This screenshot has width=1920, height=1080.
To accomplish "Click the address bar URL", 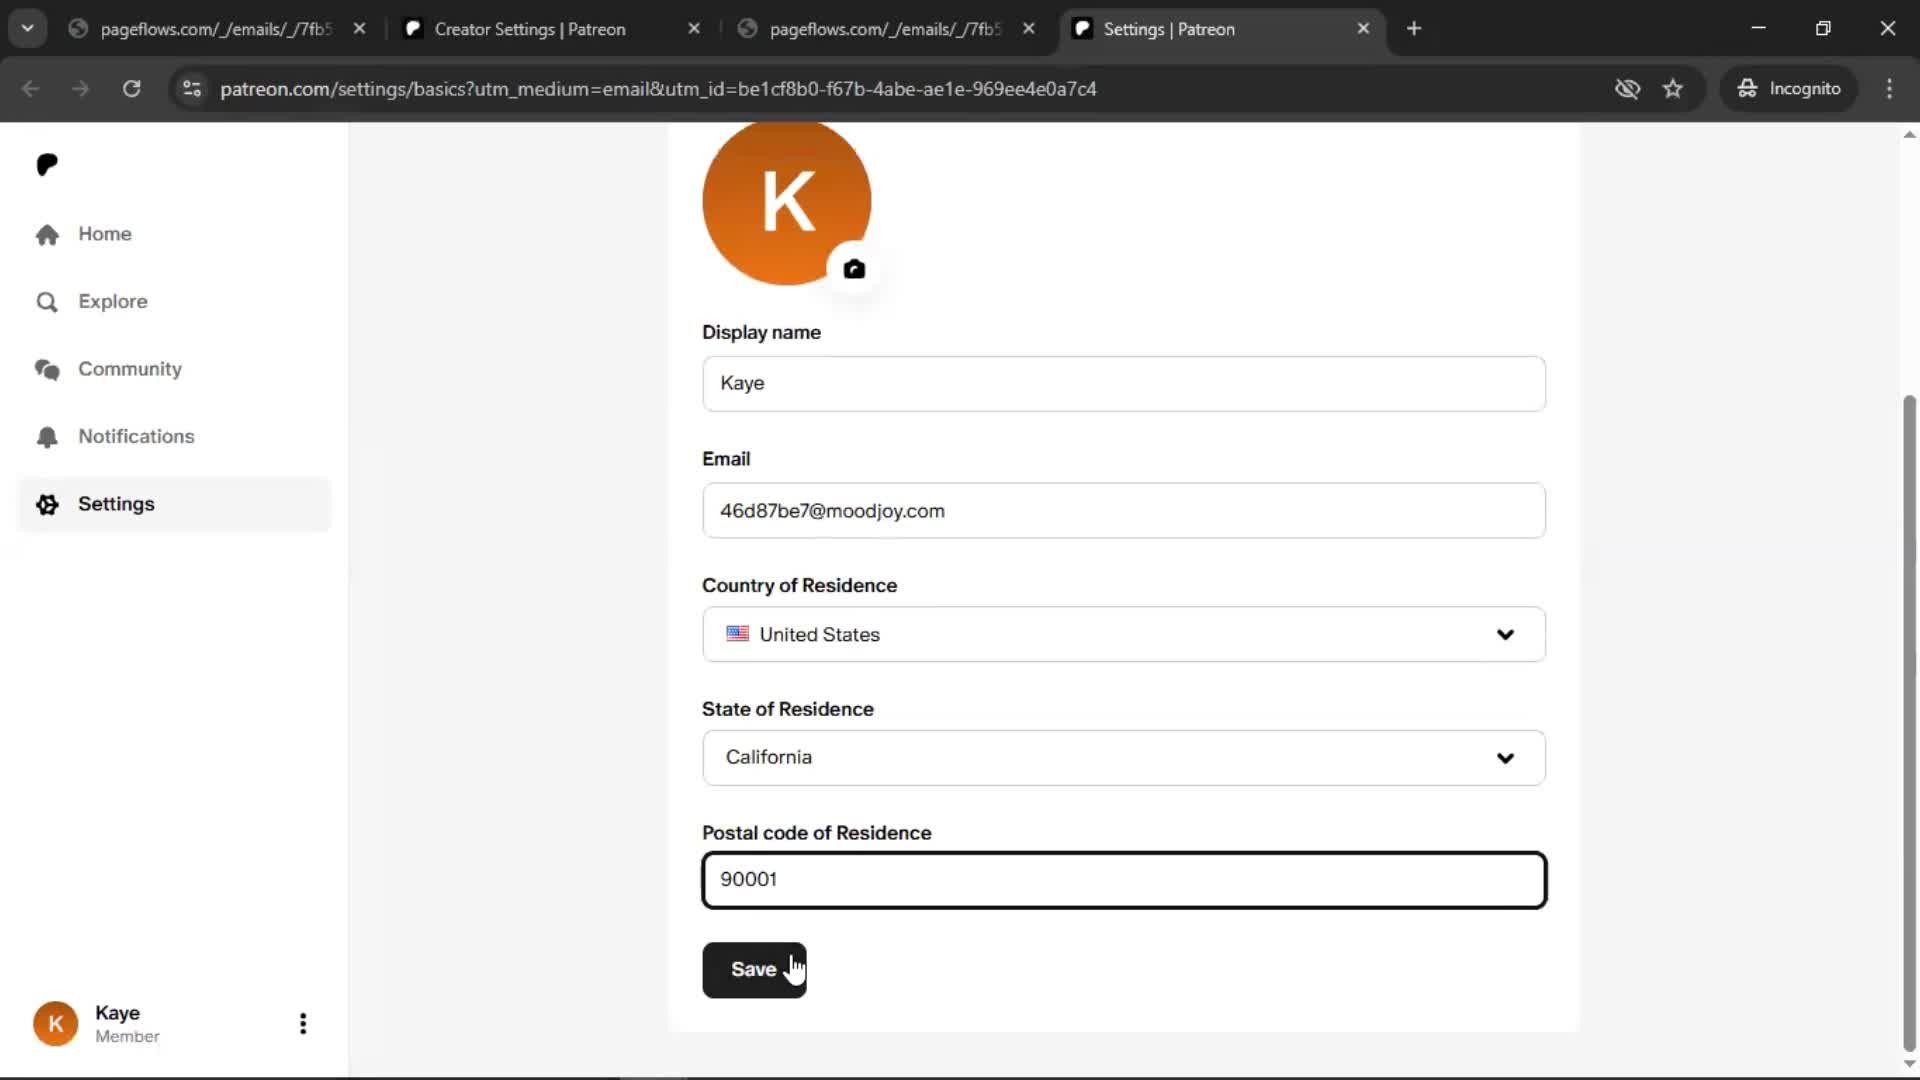I will 658,89.
